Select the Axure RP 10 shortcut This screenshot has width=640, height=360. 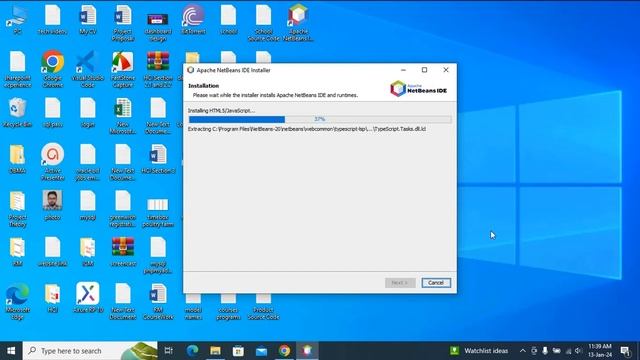click(88, 298)
